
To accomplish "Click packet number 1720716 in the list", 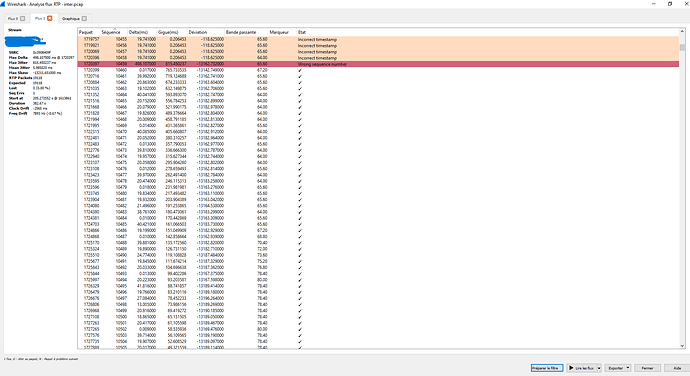I will [92, 76].
